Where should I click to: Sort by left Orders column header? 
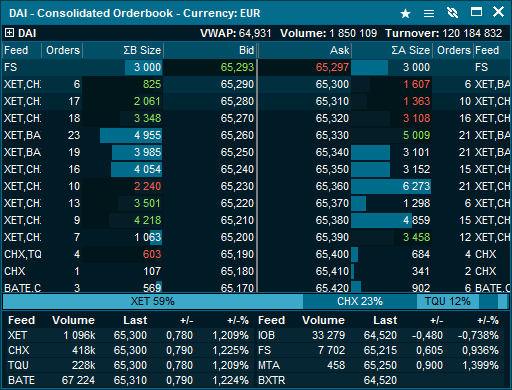point(63,50)
